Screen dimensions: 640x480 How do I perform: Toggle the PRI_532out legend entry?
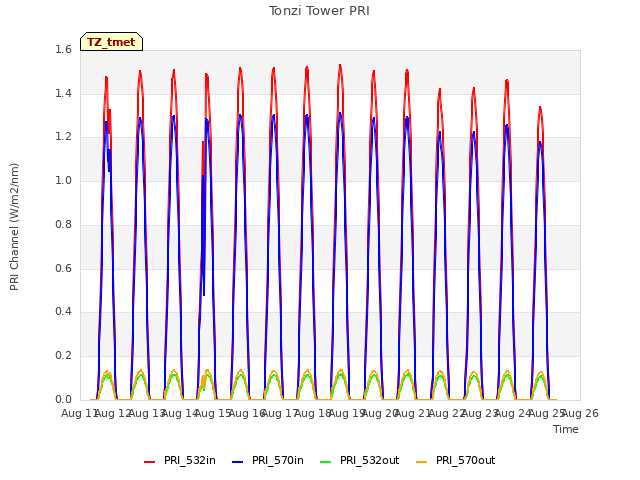360,460
